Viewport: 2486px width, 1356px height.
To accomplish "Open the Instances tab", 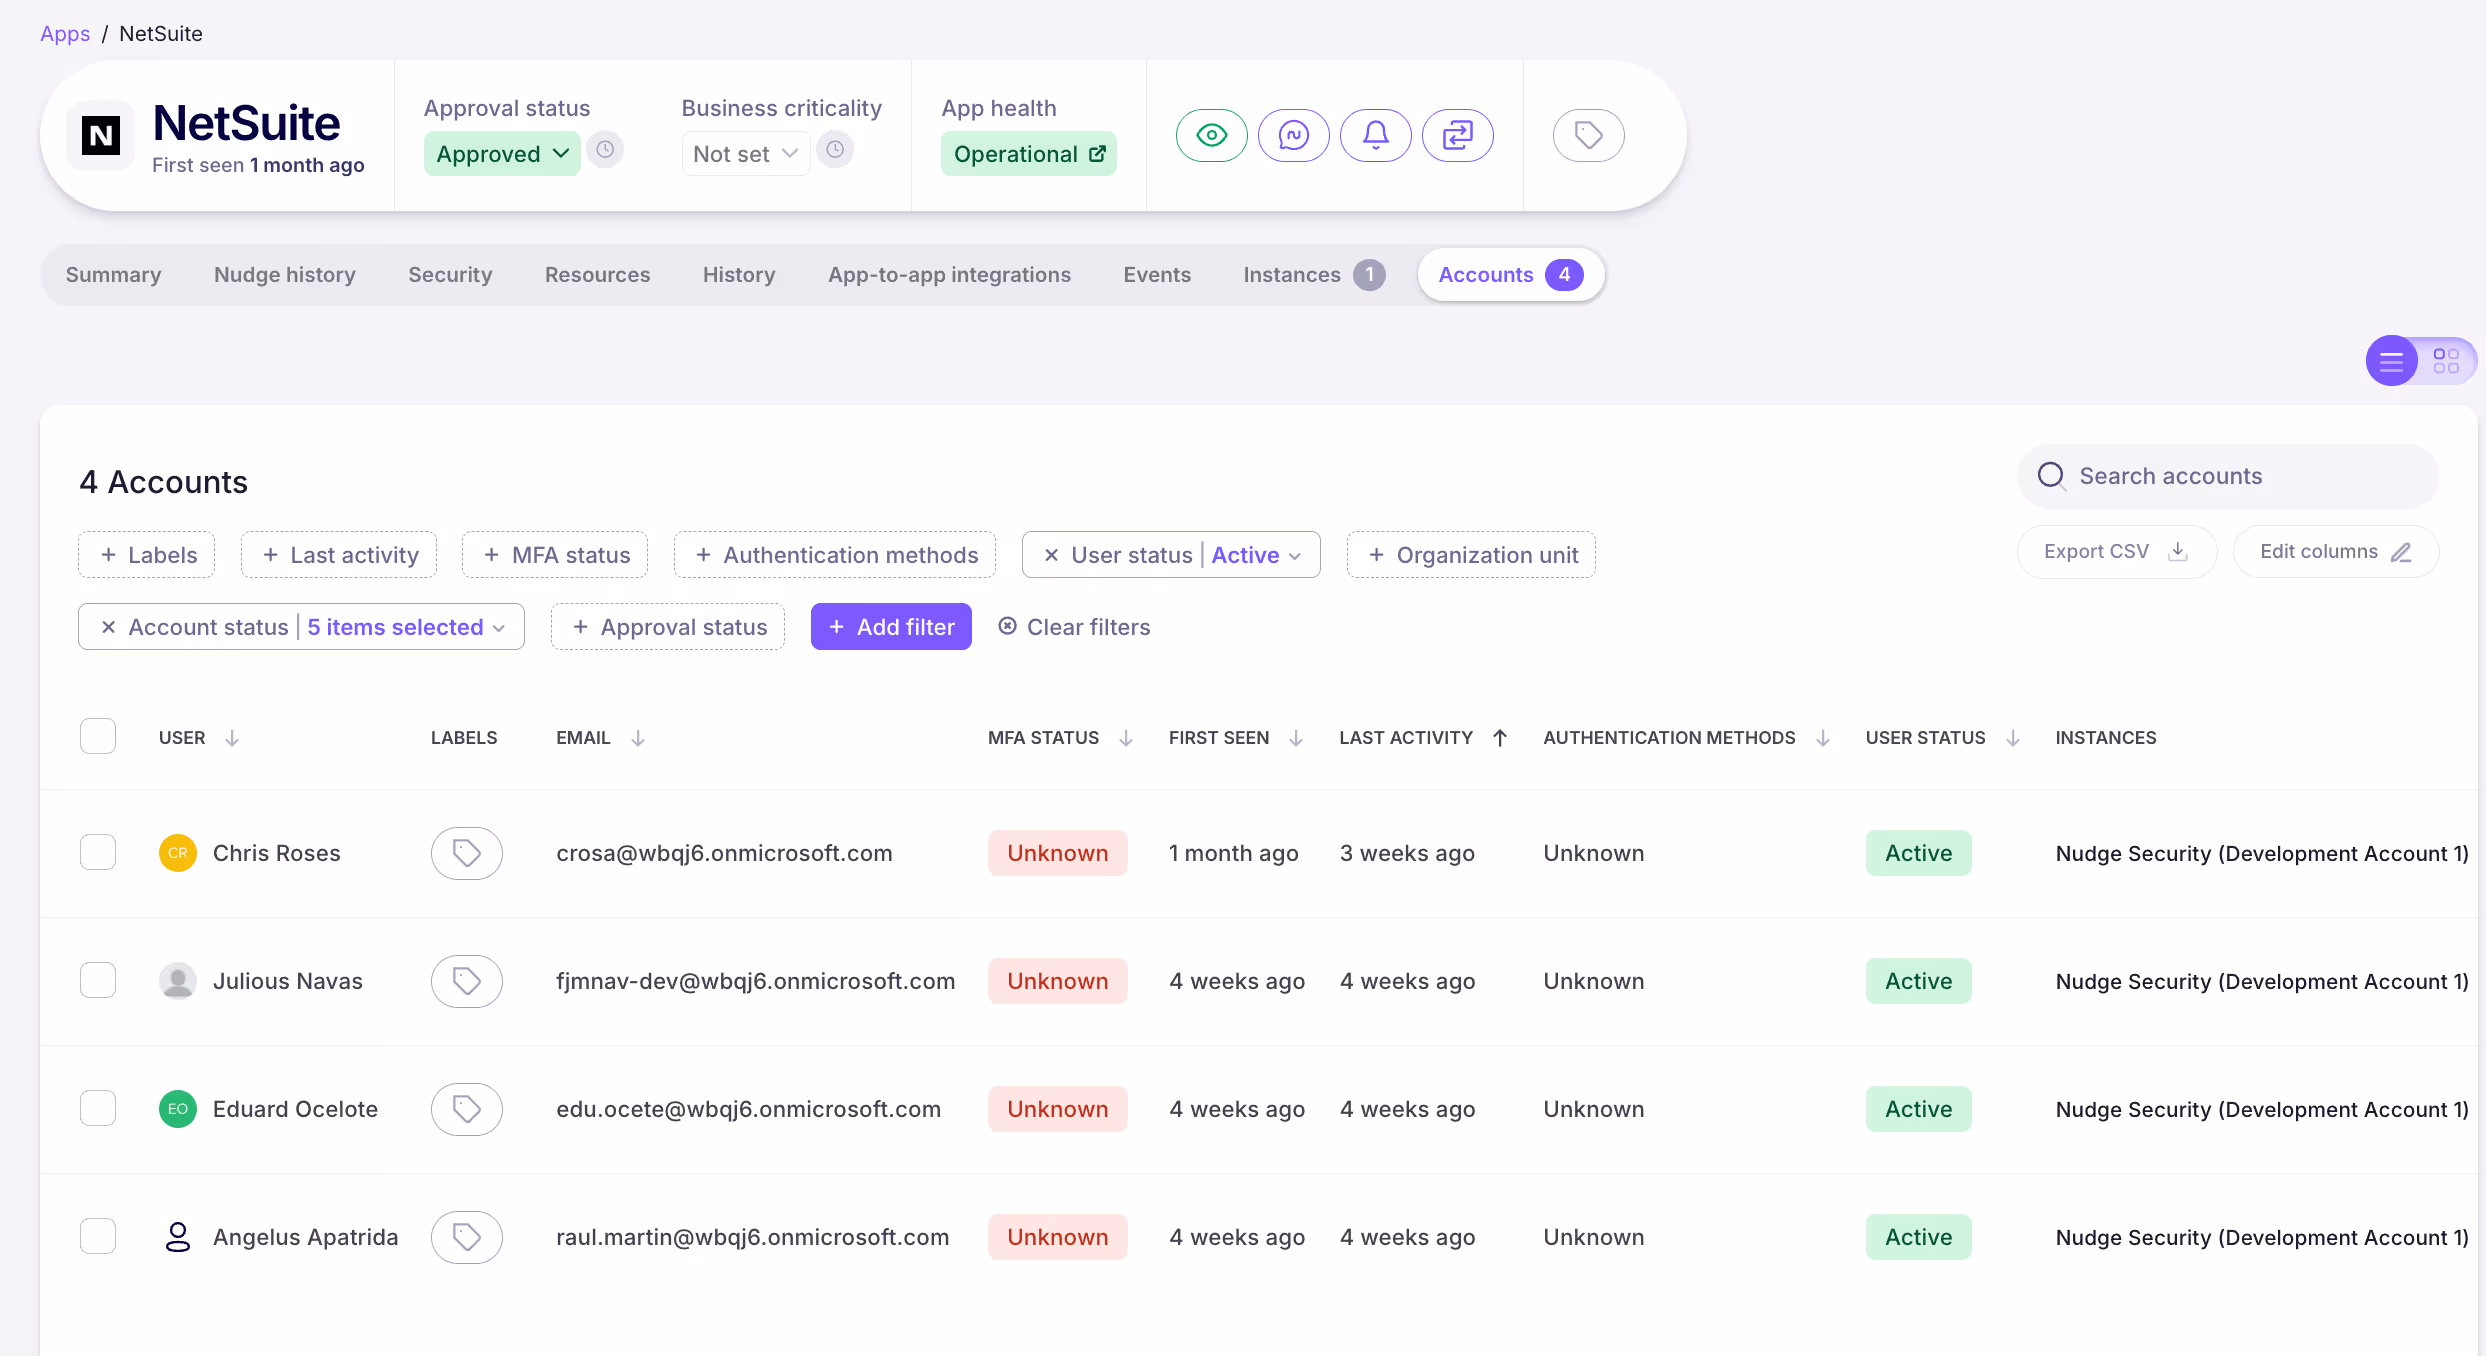I will pyautogui.click(x=1292, y=274).
